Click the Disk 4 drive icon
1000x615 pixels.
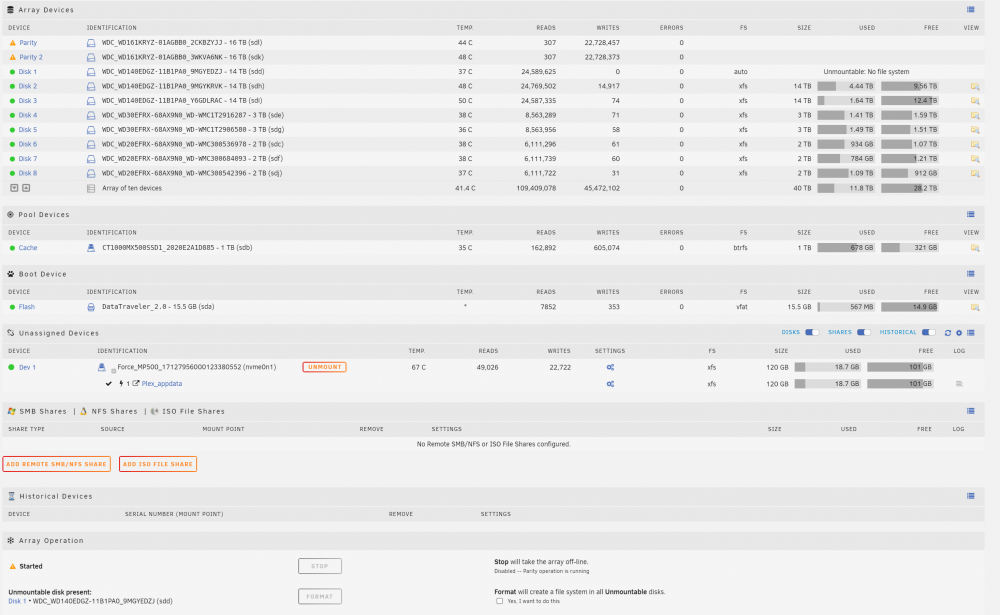(x=91, y=115)
